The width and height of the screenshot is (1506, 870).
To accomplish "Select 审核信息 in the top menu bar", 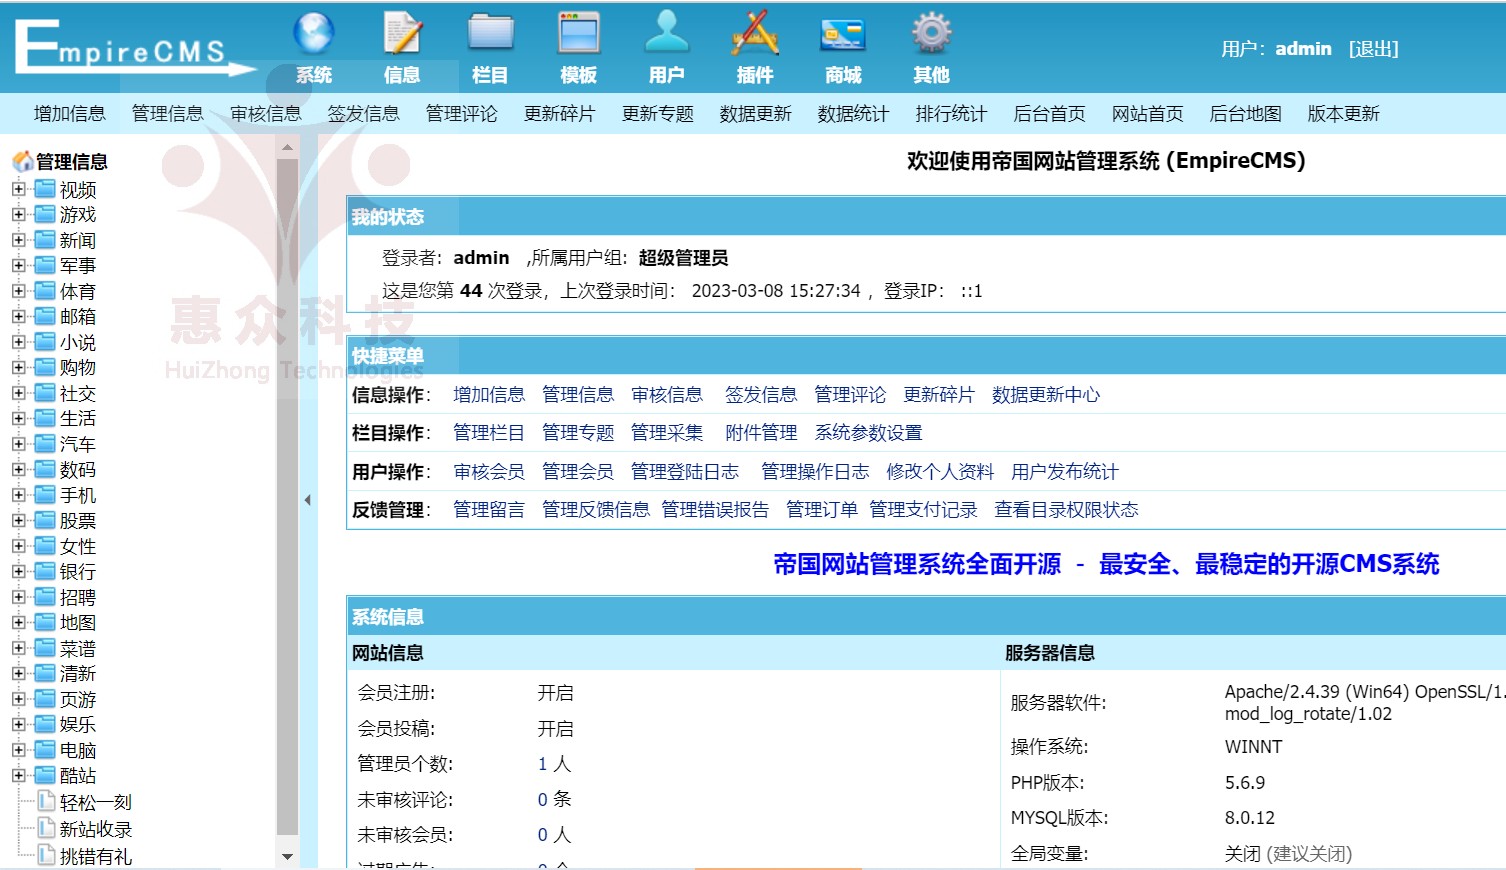I will (x=265, y=114).
